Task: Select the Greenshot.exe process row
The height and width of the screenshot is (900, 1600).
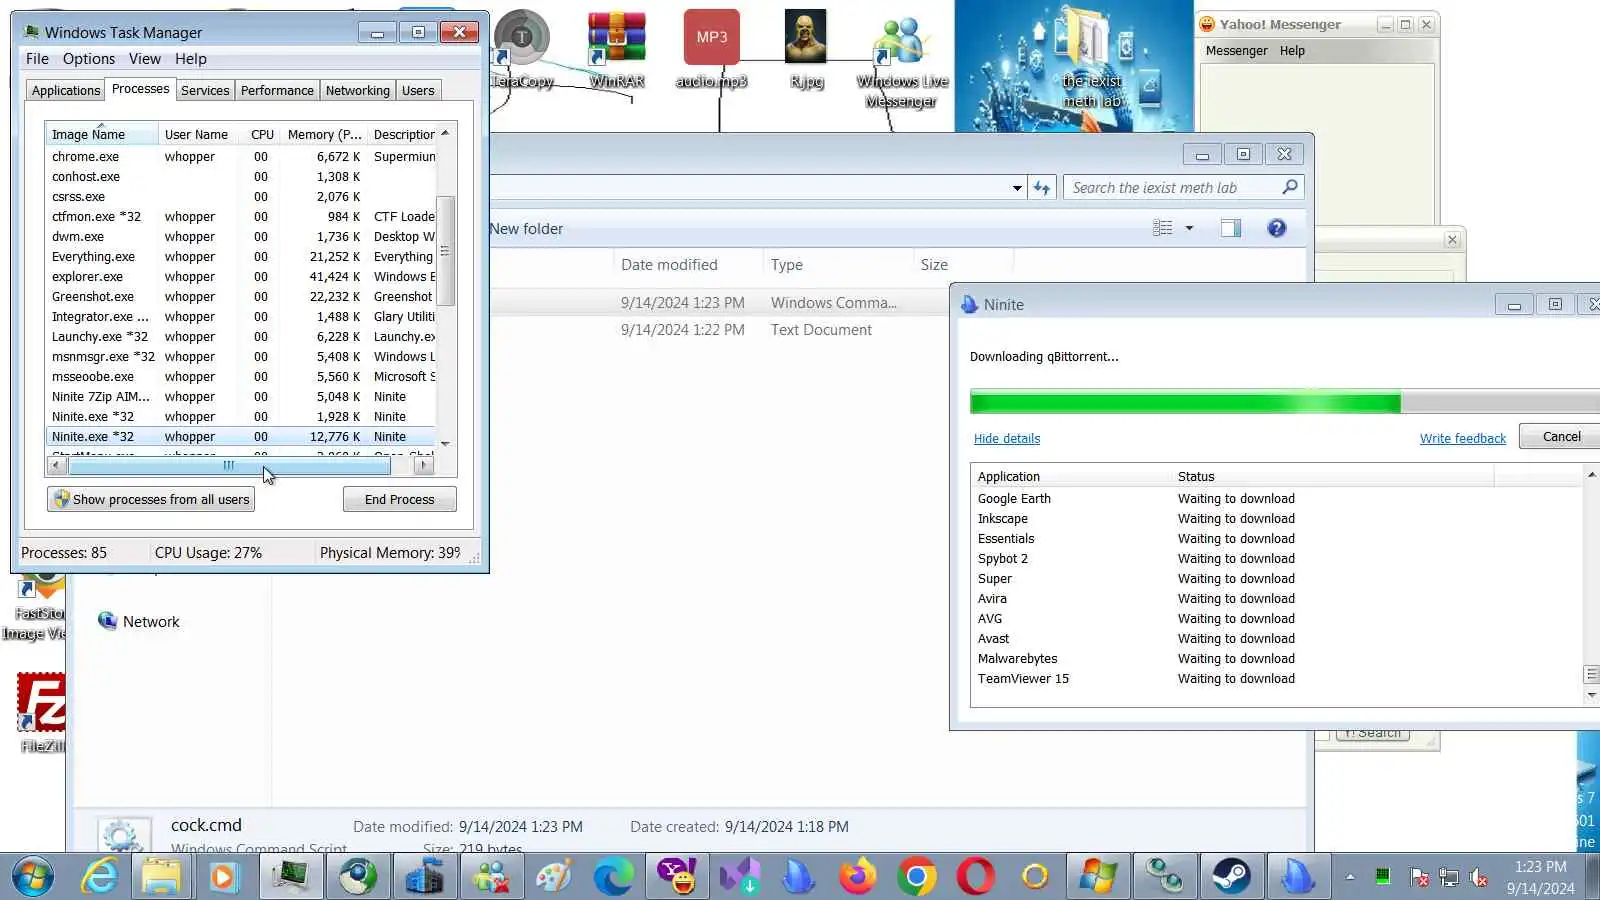Action: (x=241, y=297)
